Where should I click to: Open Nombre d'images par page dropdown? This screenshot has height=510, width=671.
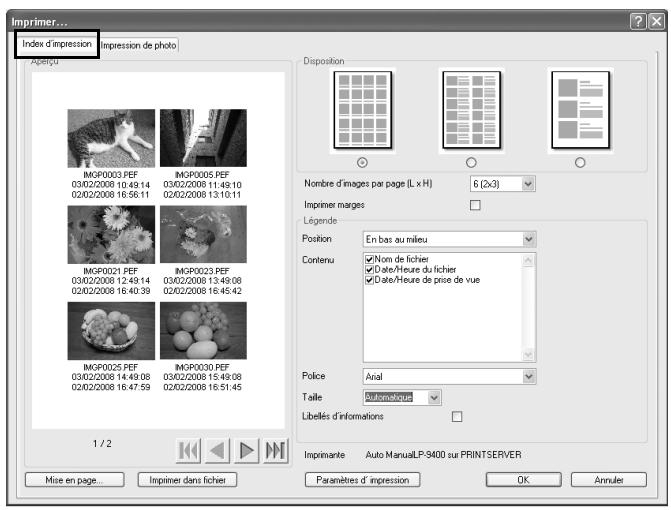[x=528, y=184]
